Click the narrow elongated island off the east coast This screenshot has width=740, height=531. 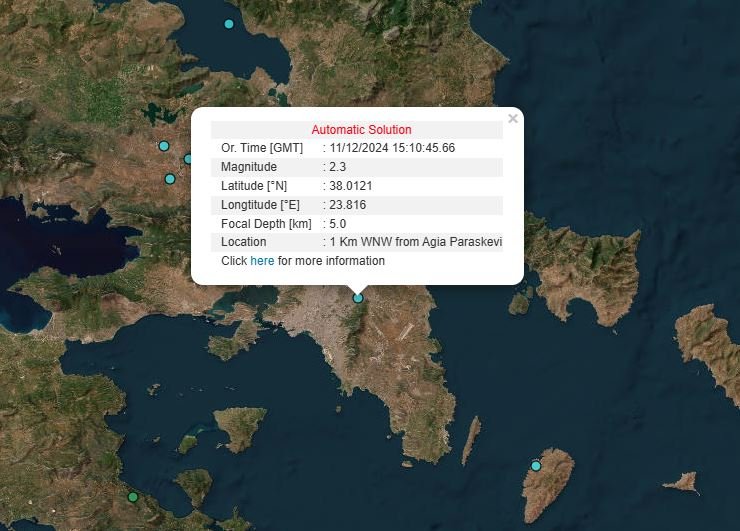click(470, 441)
